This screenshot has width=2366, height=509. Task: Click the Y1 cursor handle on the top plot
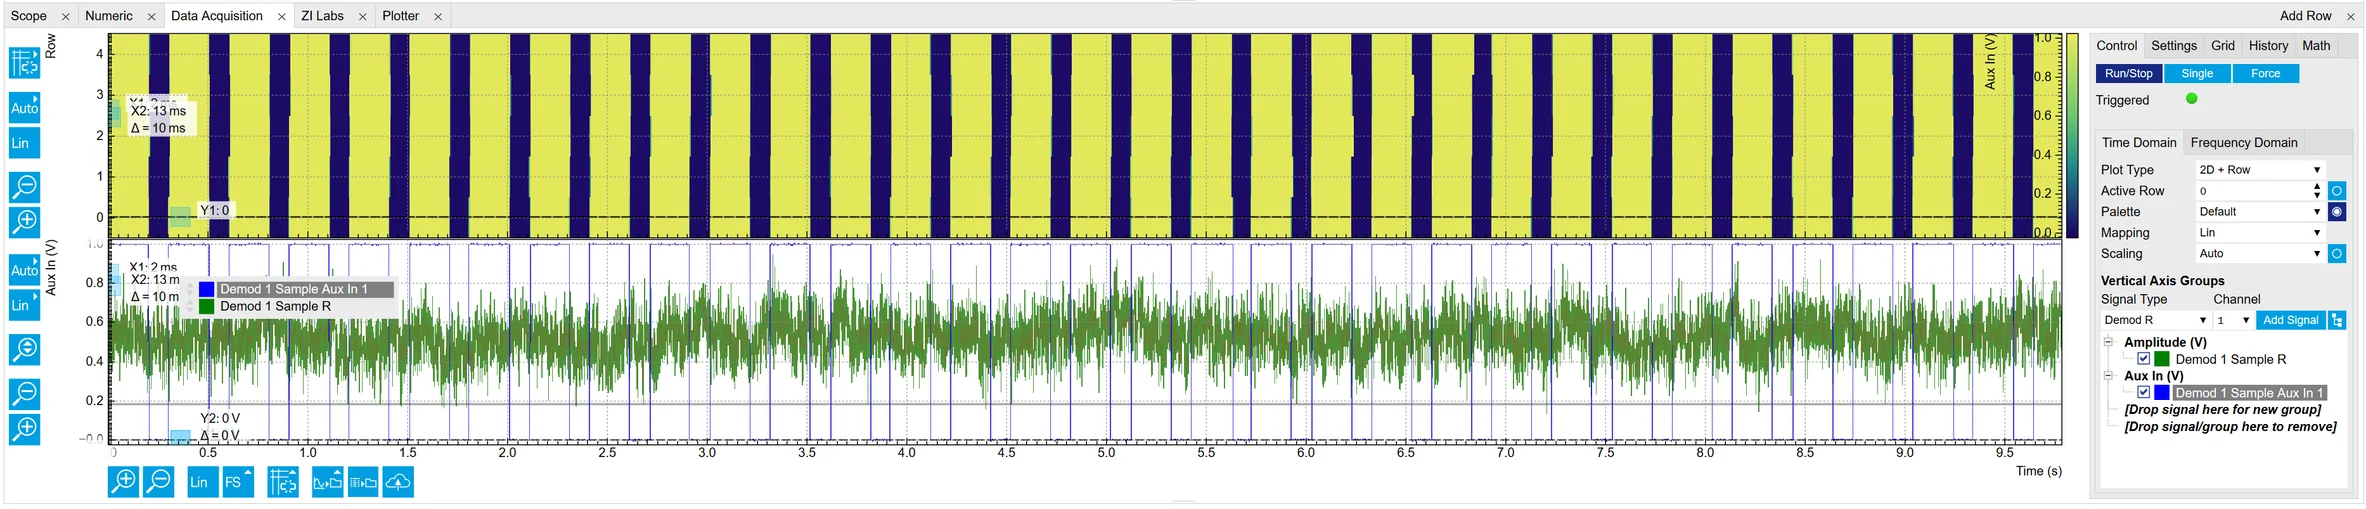pos(180,215)
